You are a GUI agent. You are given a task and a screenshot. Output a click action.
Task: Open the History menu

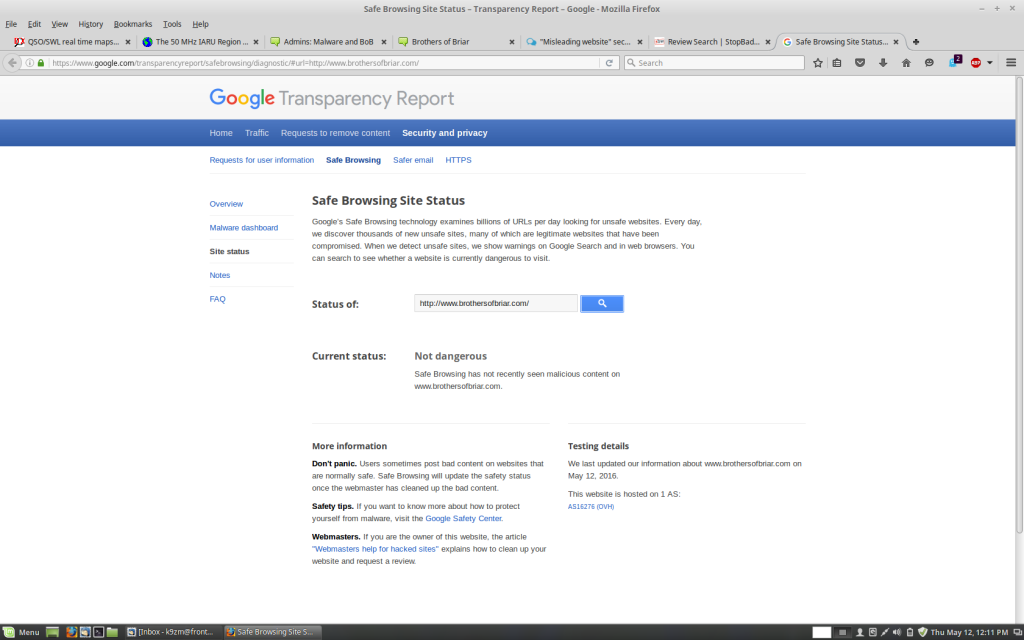[x=91, y=24]
